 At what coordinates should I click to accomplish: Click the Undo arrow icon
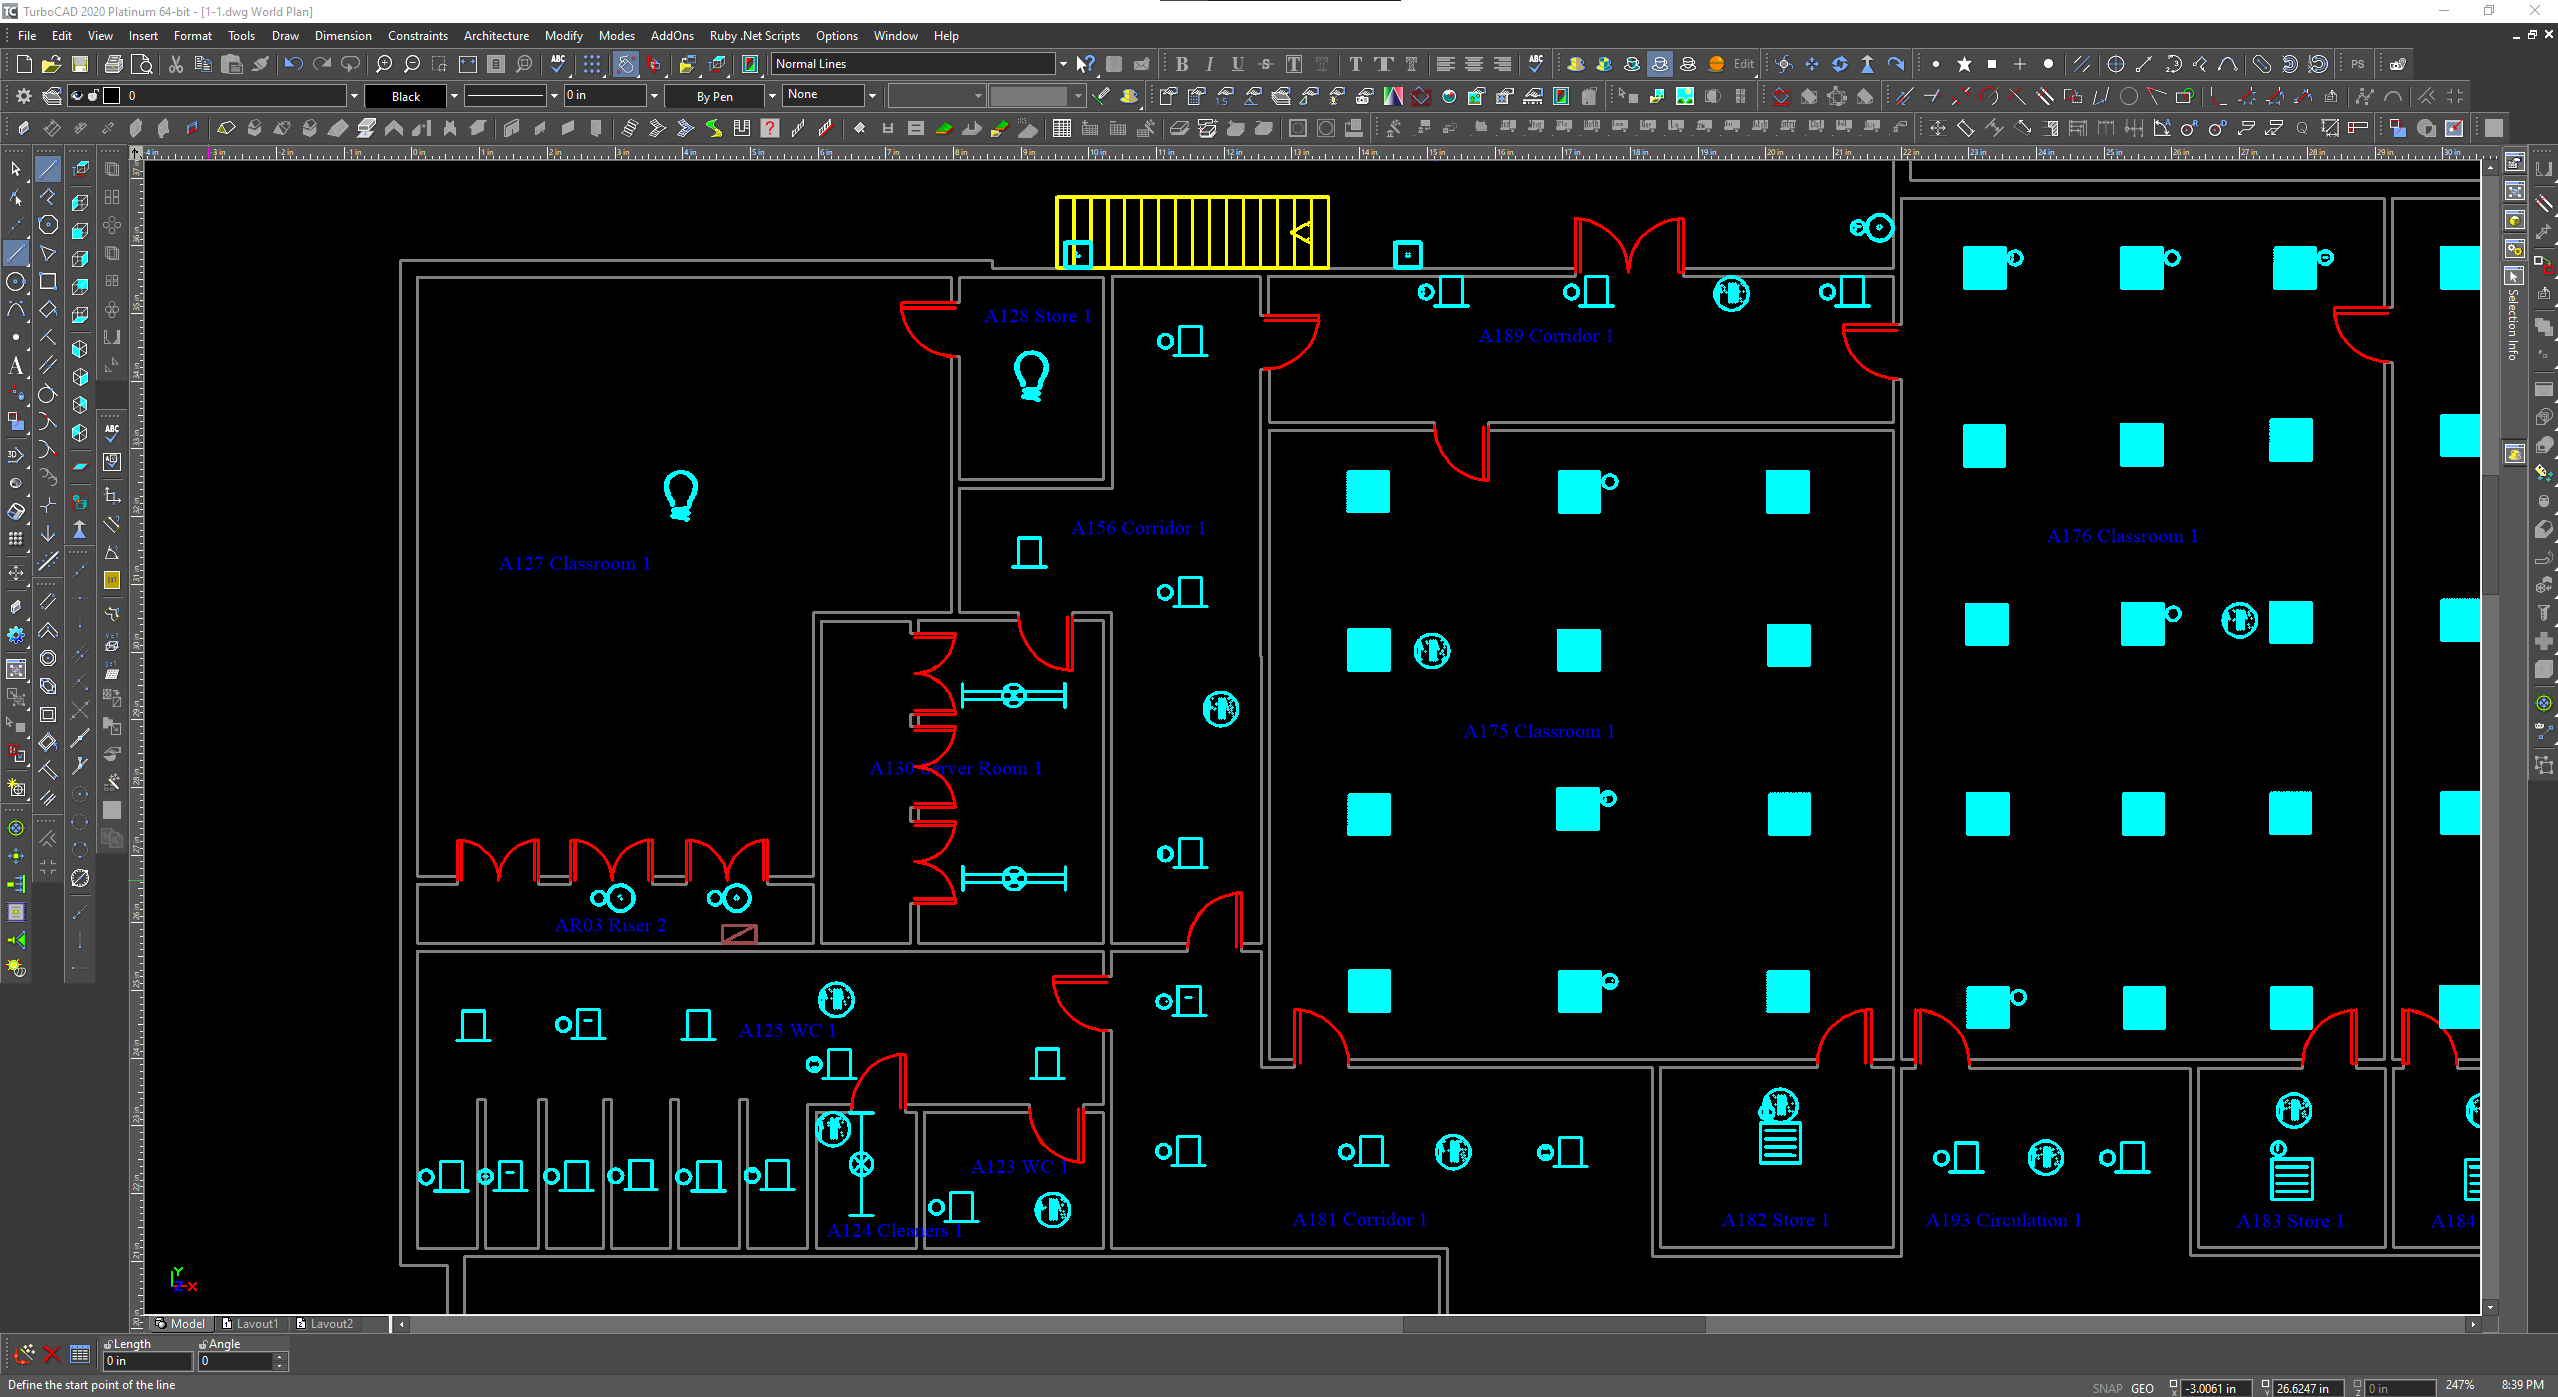click(292, 64)
